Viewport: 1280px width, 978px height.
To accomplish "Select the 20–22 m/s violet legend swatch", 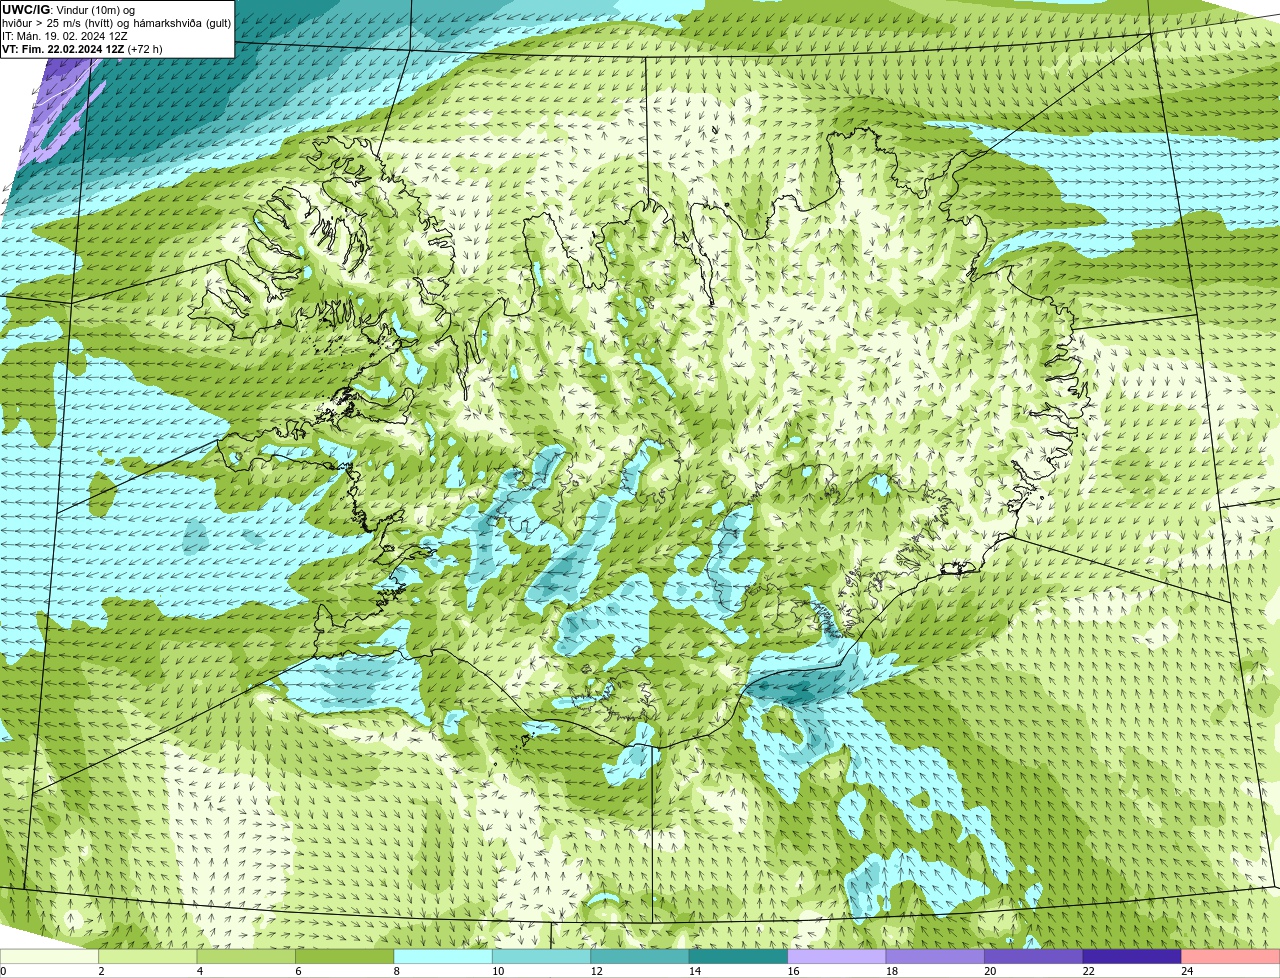I will point(1034,957).
